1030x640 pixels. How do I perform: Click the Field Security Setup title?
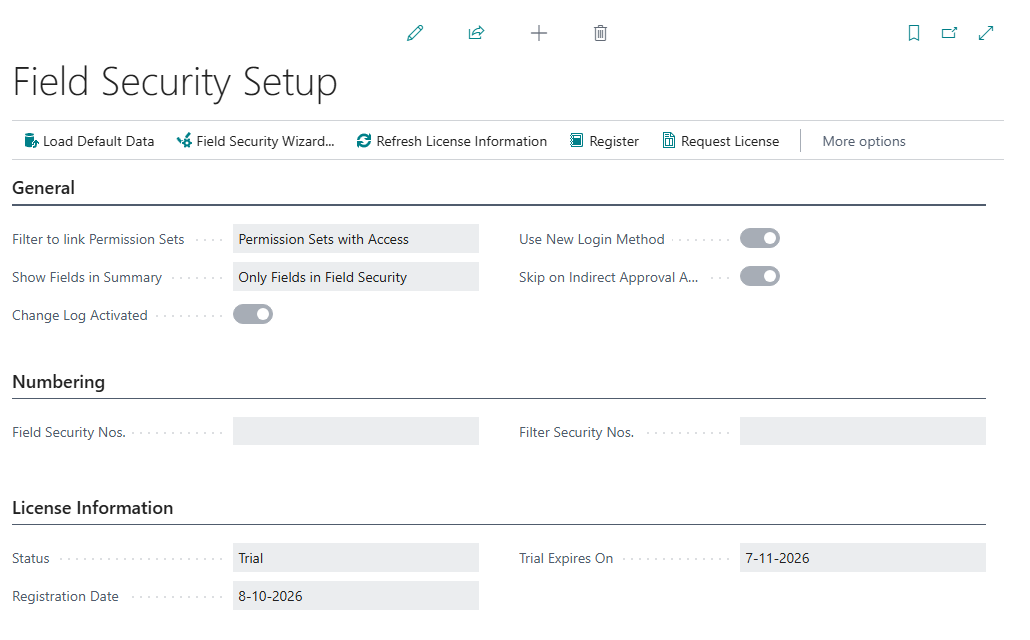[x=175, y=82]
